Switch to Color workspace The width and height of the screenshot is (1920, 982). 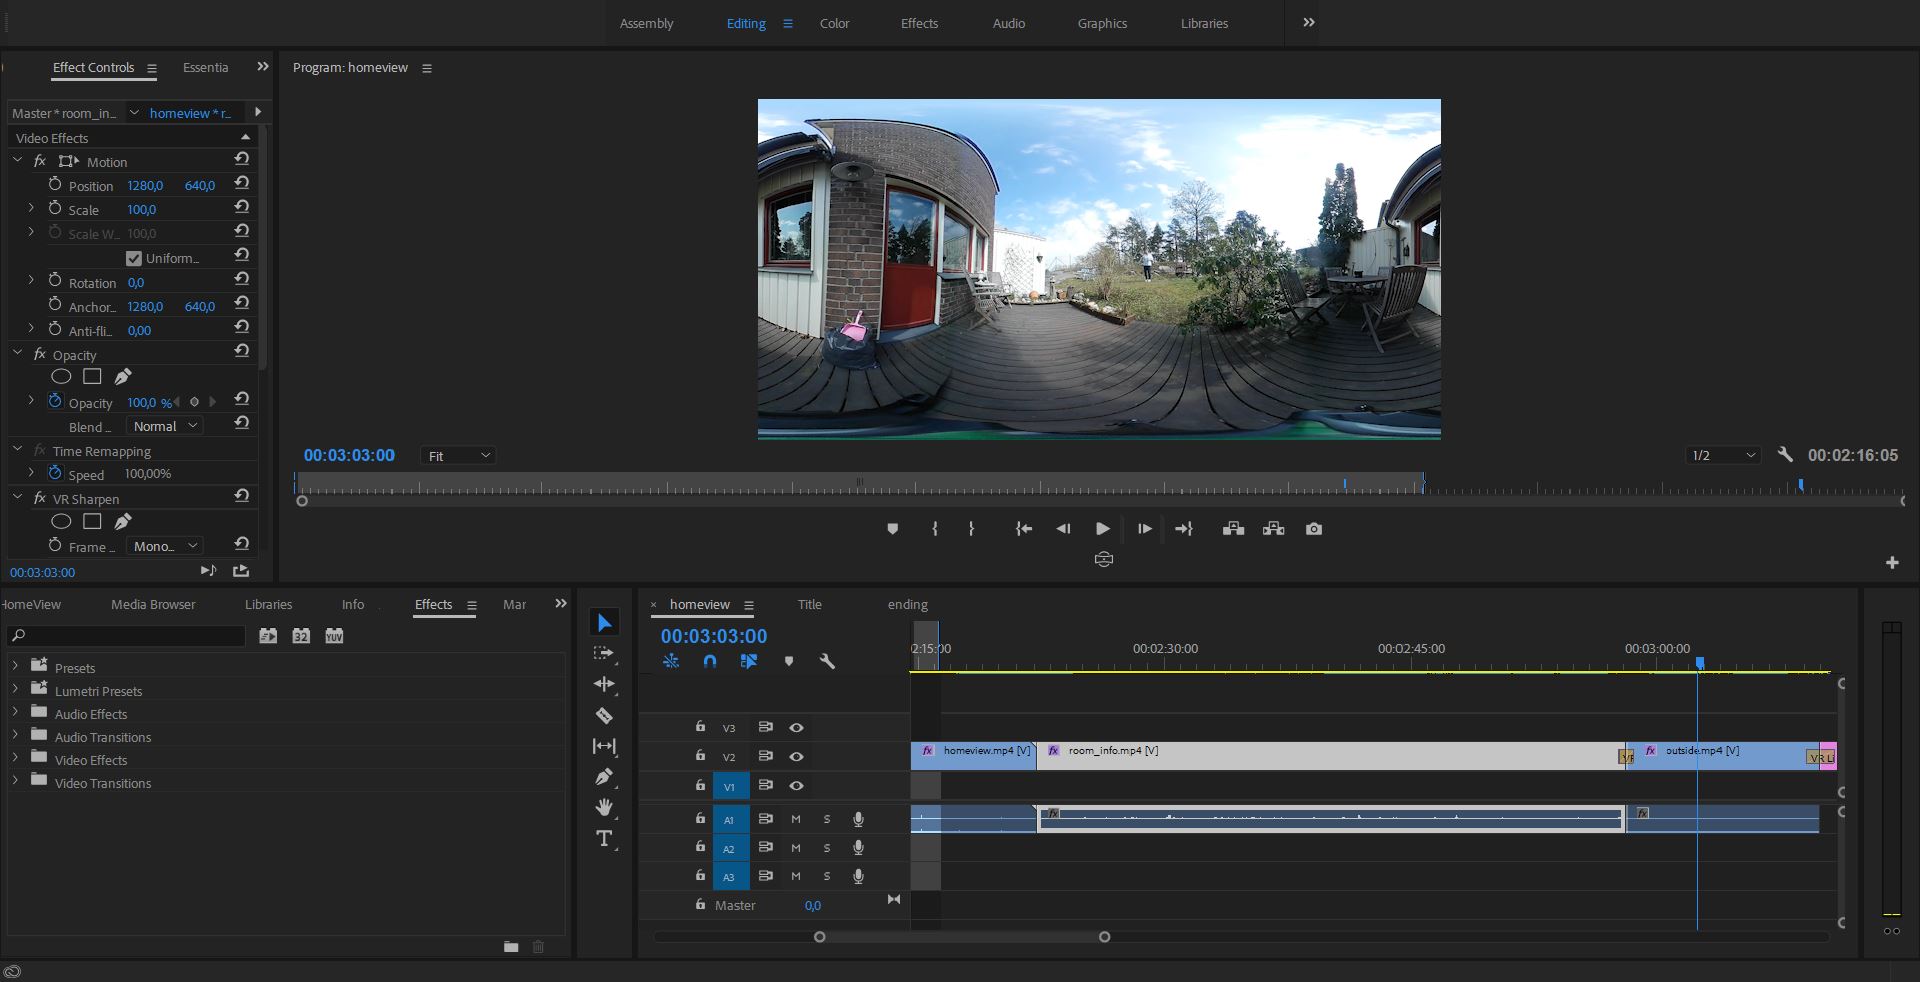click(834, 23)
